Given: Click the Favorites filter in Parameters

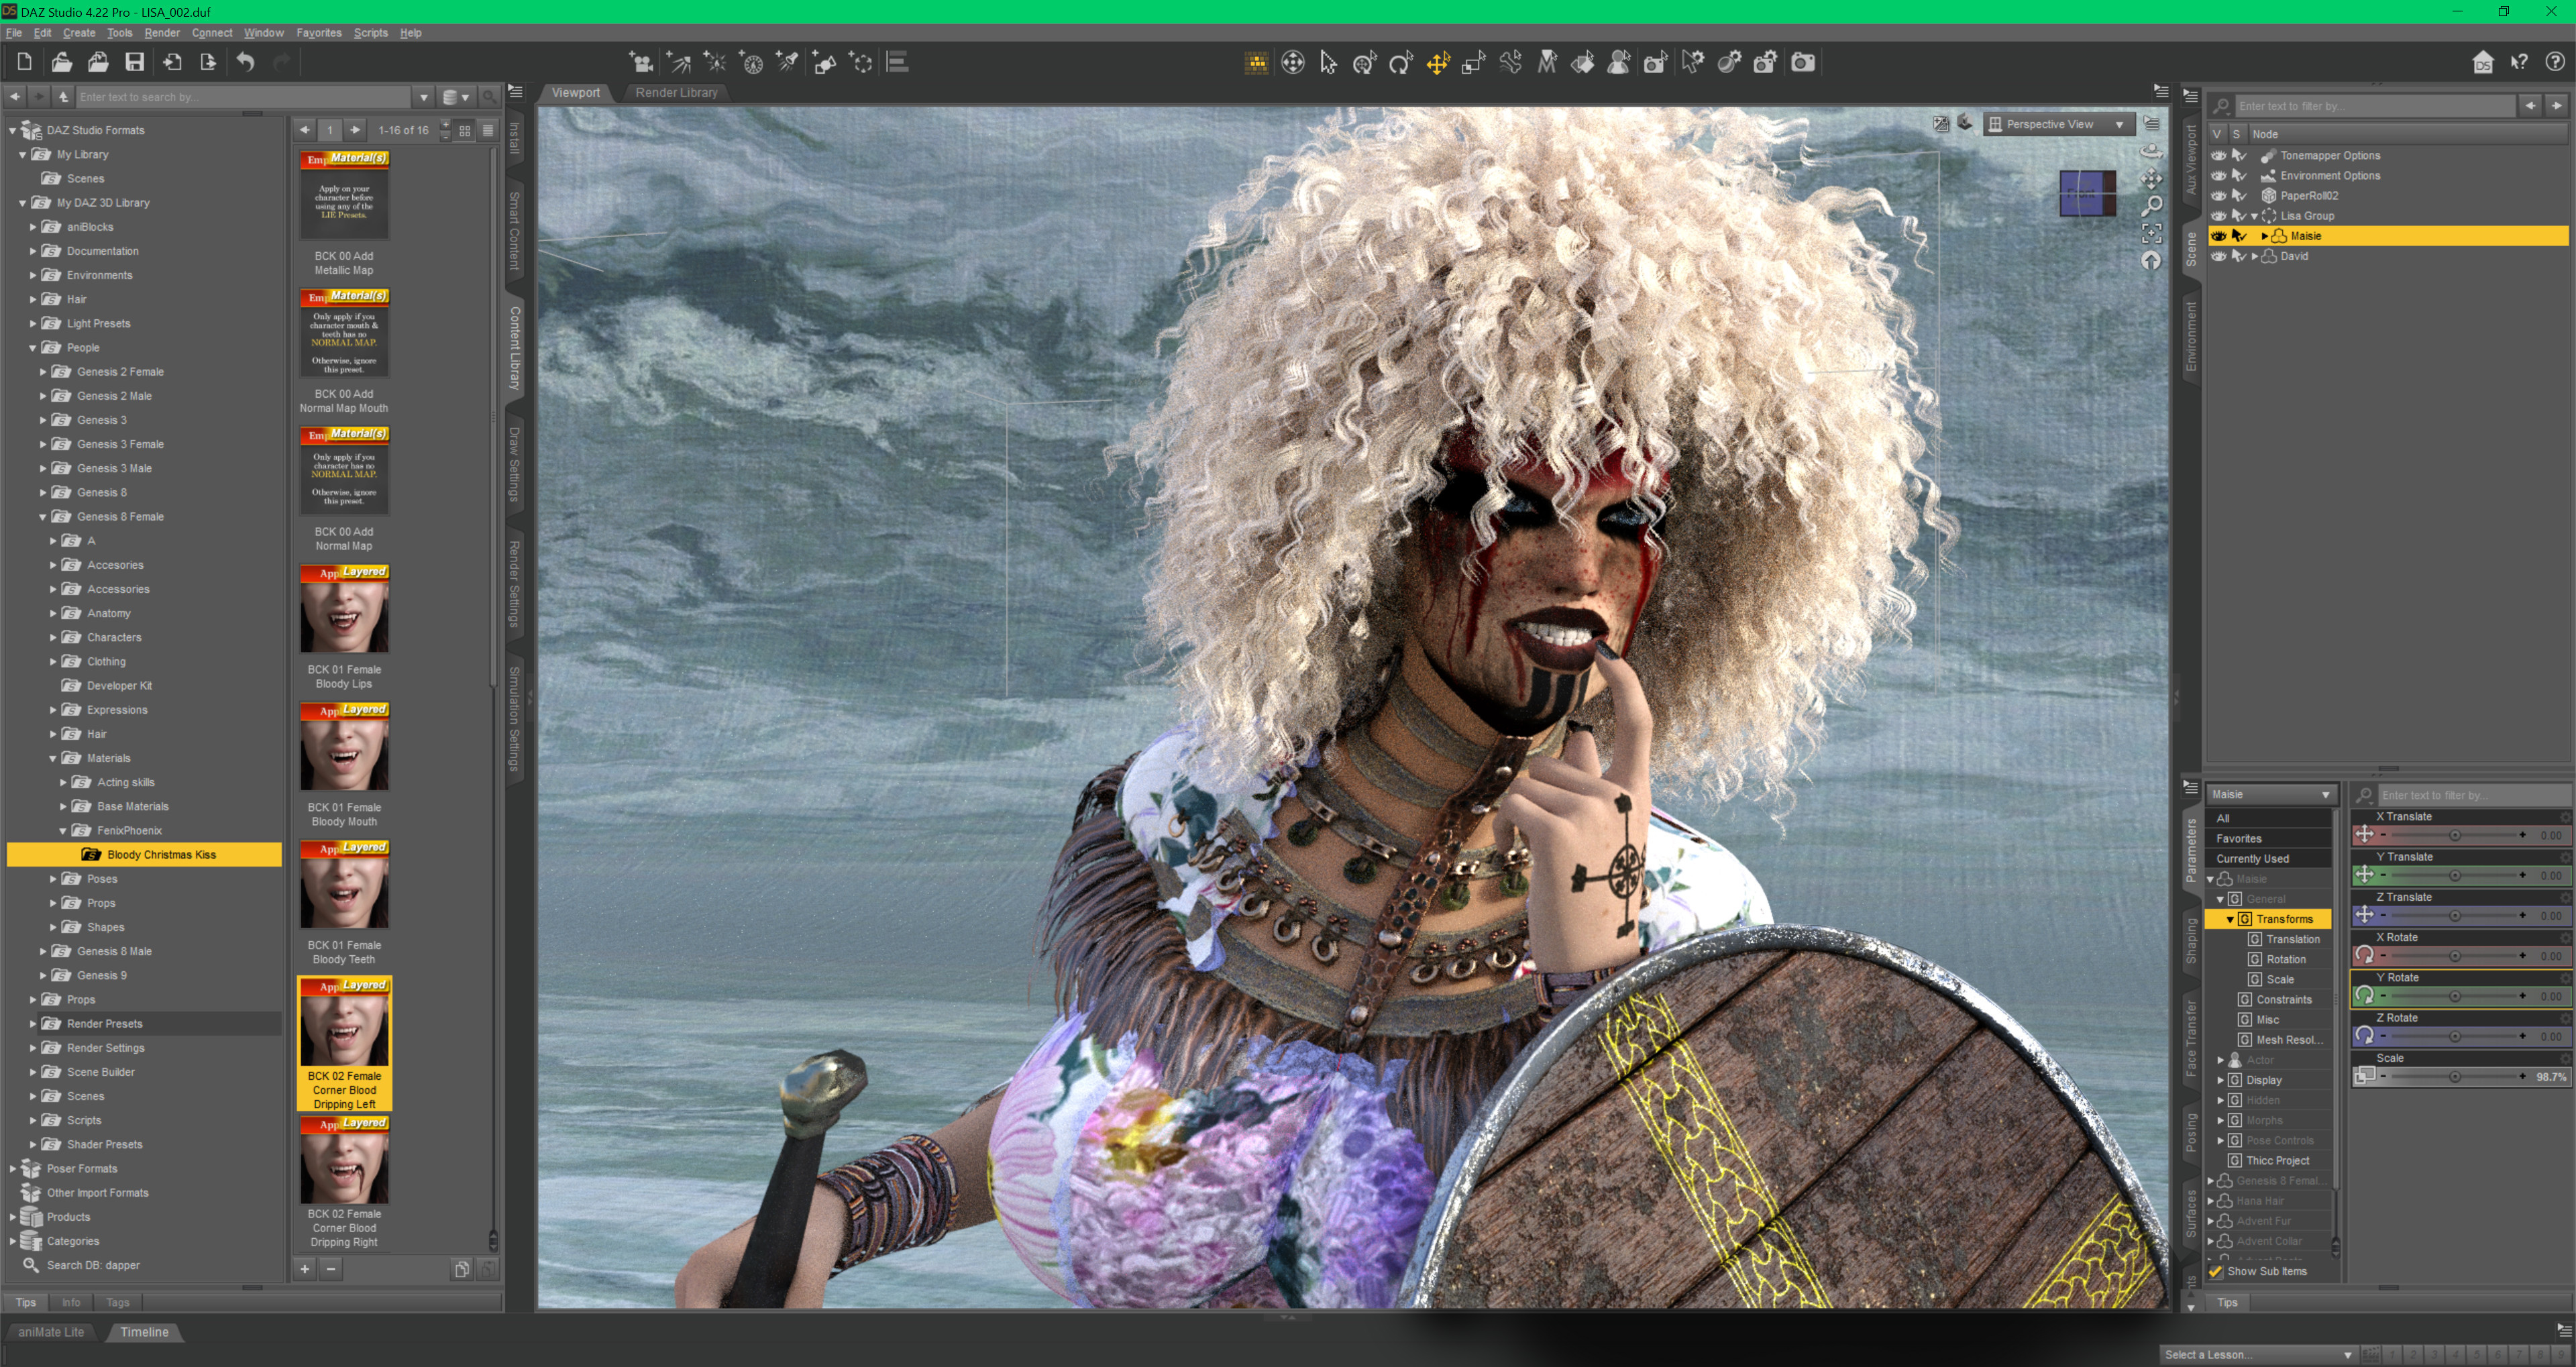Looking at the screenshot, I should 2269,839.
